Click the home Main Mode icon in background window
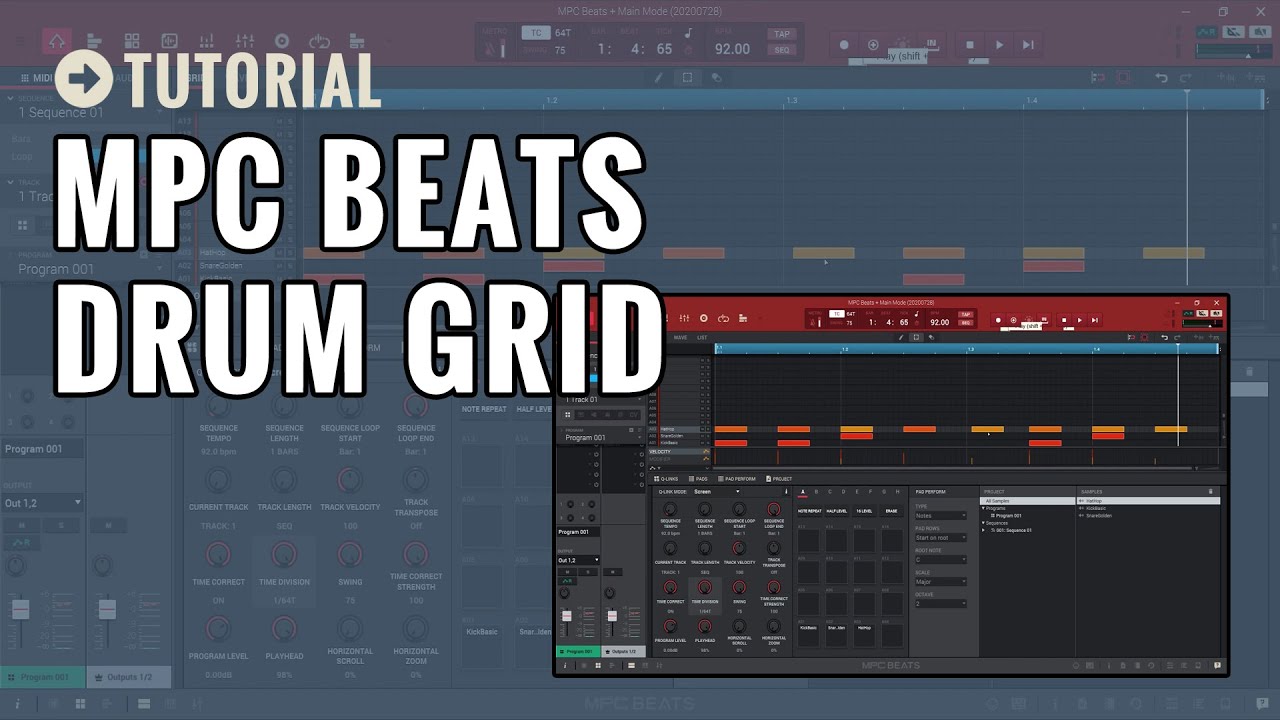 click(x=57, y=41)
